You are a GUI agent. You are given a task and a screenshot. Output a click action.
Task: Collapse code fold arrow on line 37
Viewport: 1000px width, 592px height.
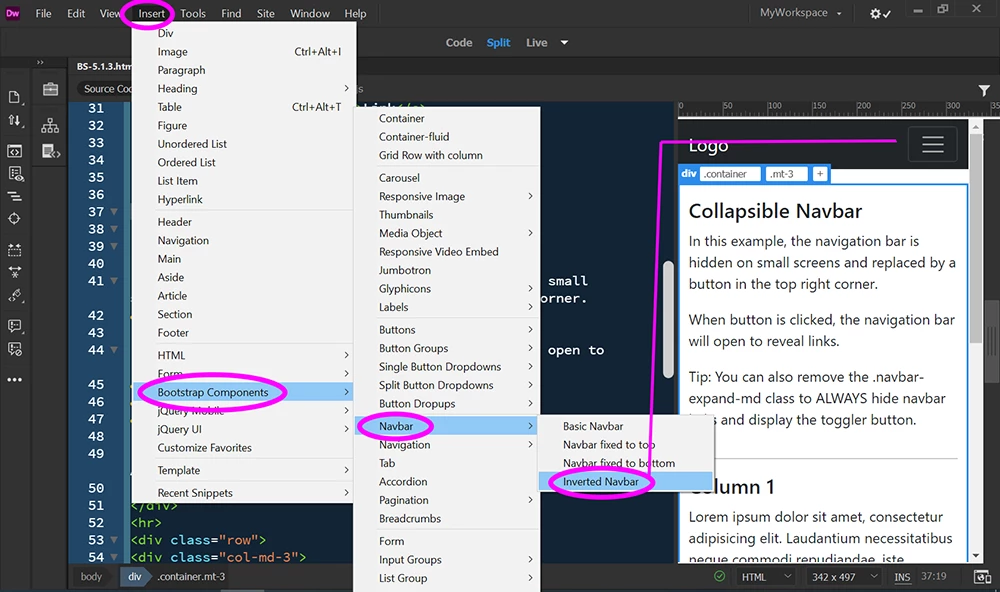coord(114,212)
